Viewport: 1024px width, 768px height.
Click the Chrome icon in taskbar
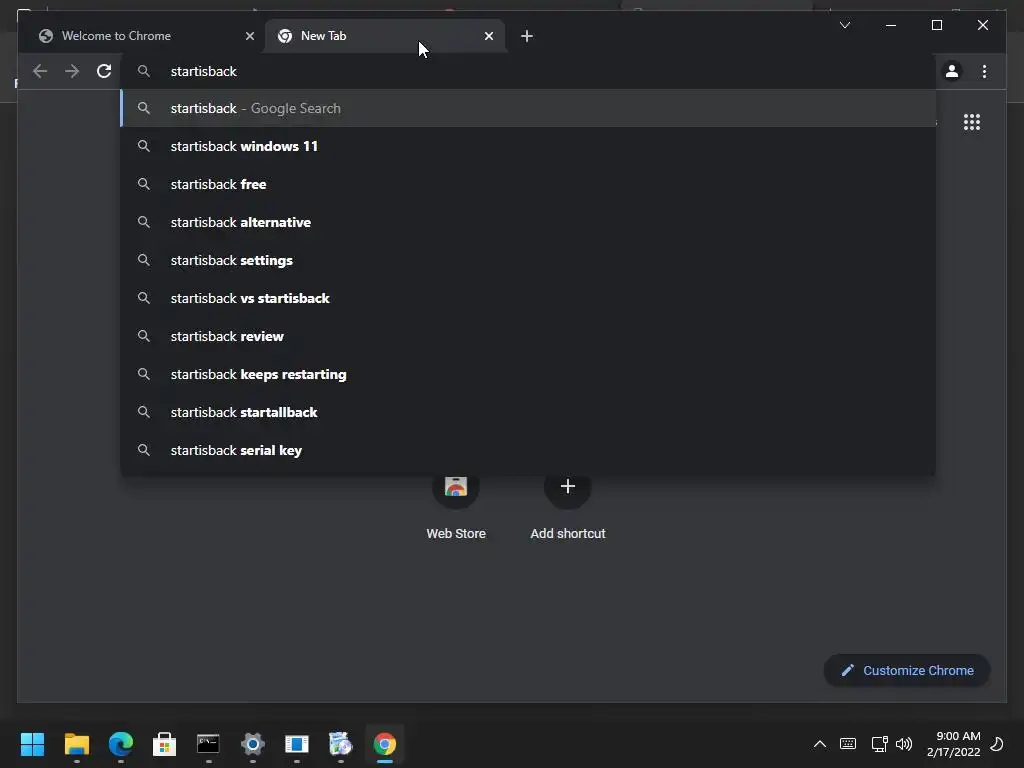tap(385, 744)
